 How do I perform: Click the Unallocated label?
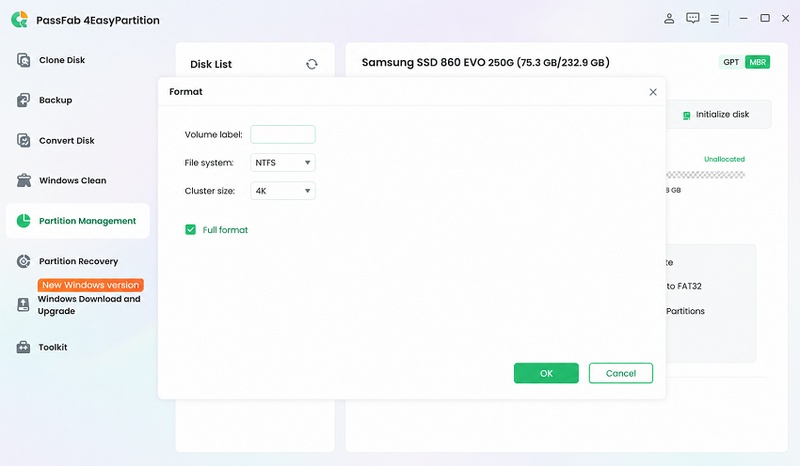(x=724, y=159)
